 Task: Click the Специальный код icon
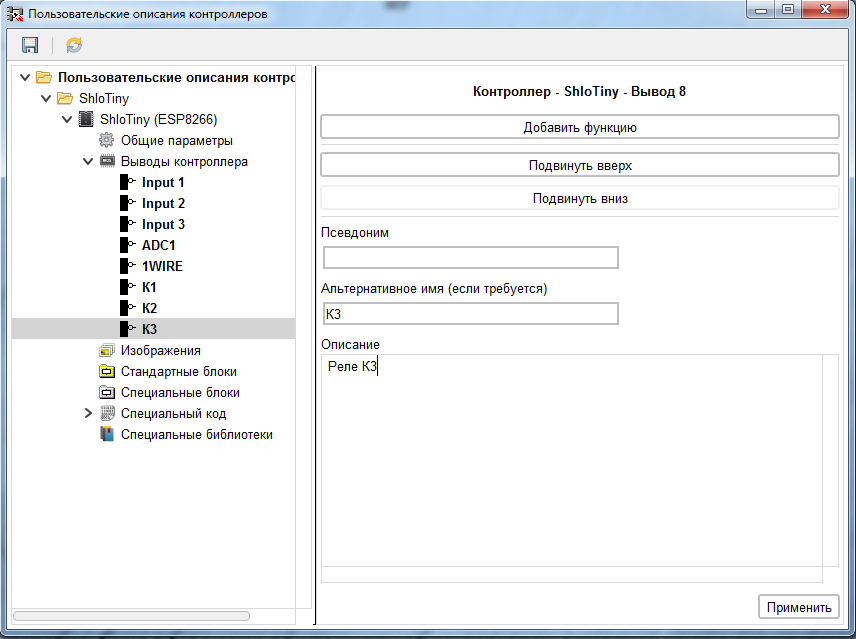point(107,414)
